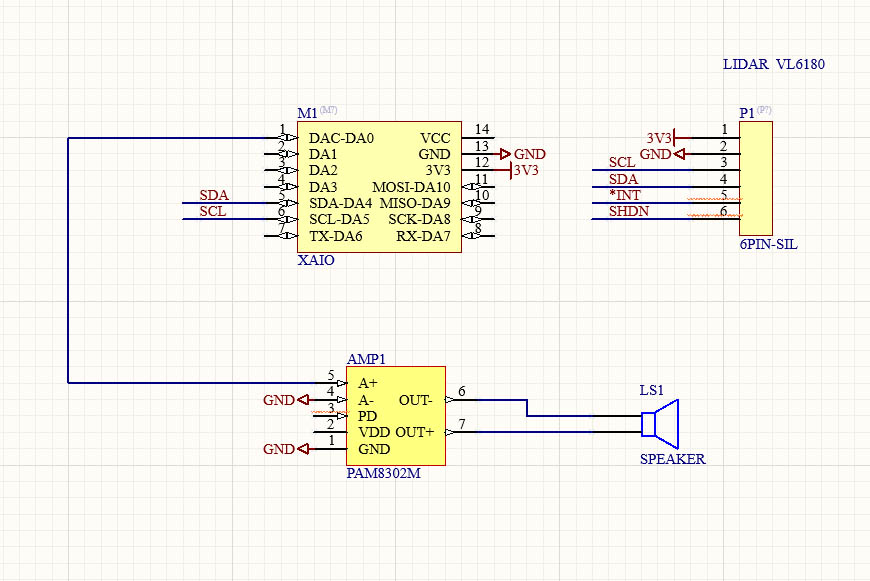870x581 pixels.
Task: Select the P1 6-pin connector body
Action: 758,178
